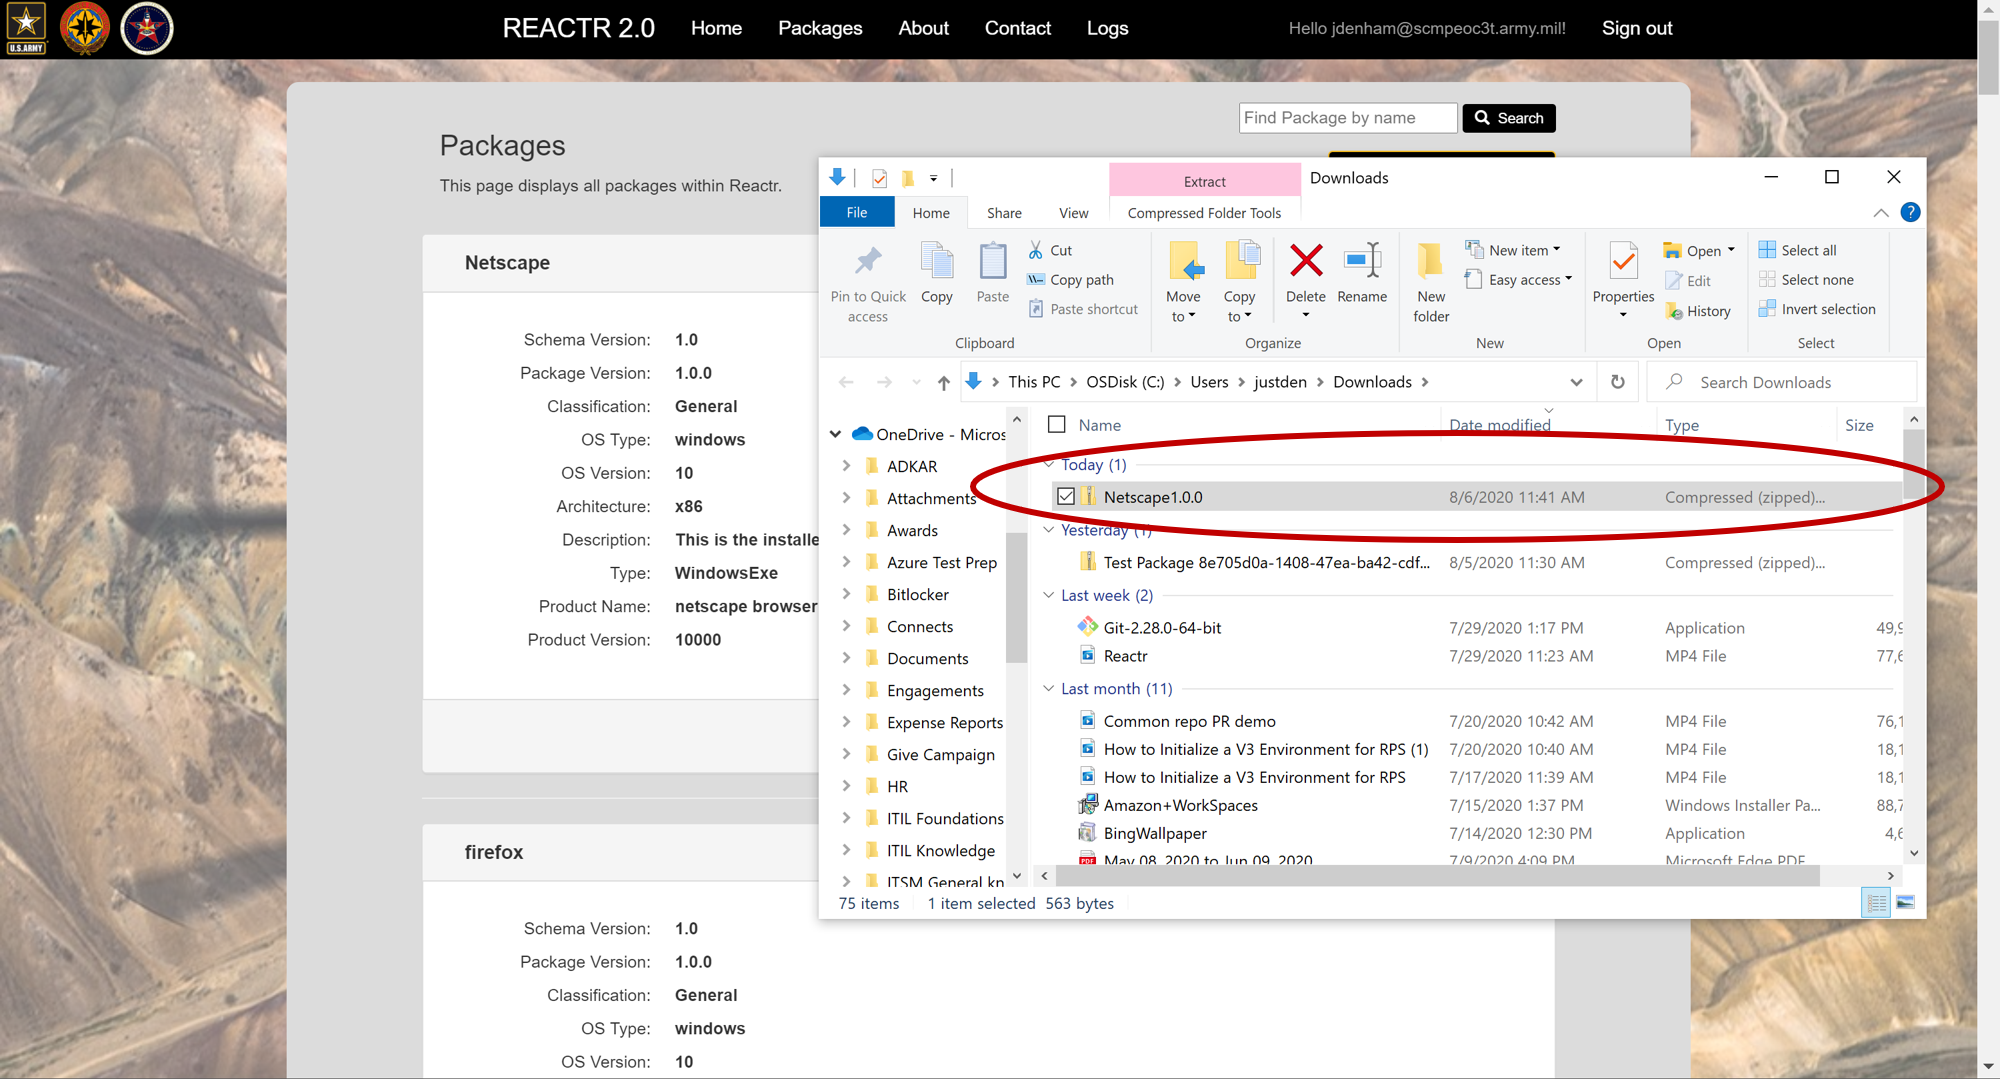Click Select none in the ribbon
This screenshot has width=2000, height=1079.
(x=1806, y=280)
